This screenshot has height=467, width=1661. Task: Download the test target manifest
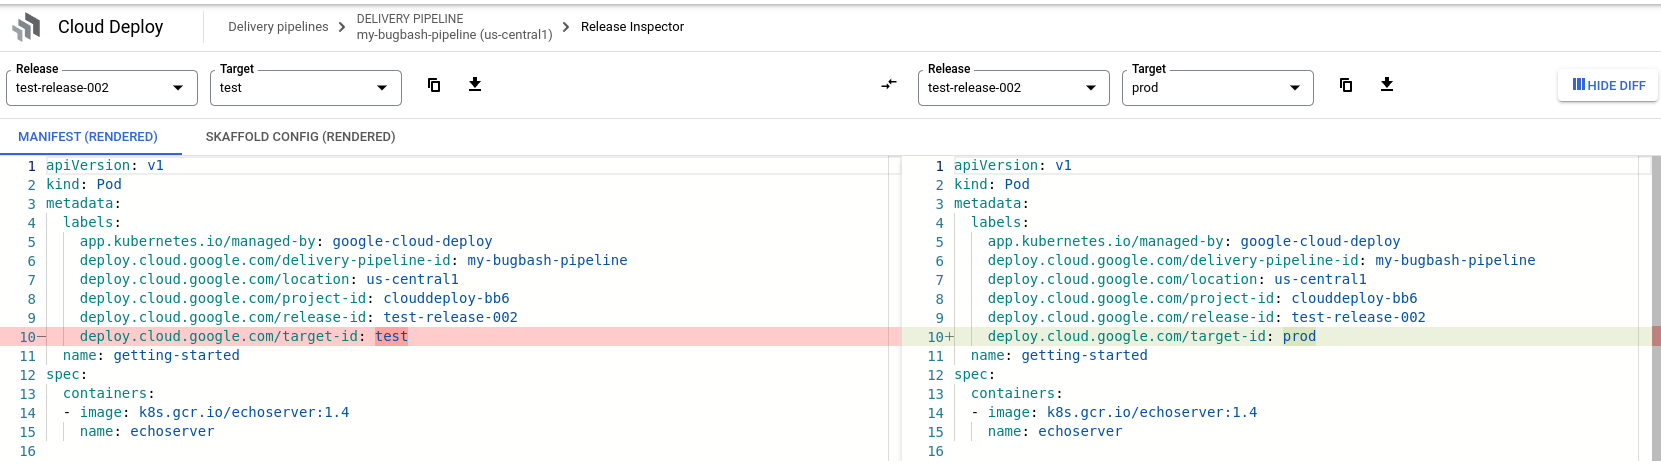(475, 85)
